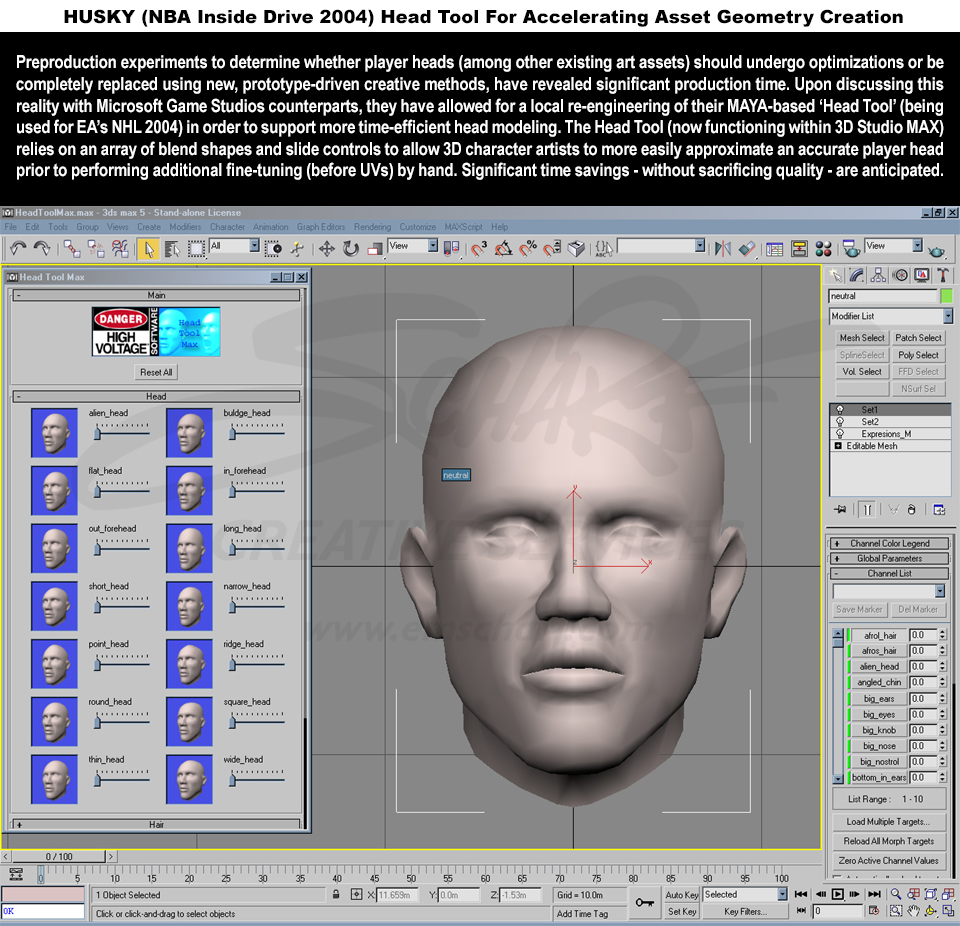Click the Play Animation button

click(838, 894)
